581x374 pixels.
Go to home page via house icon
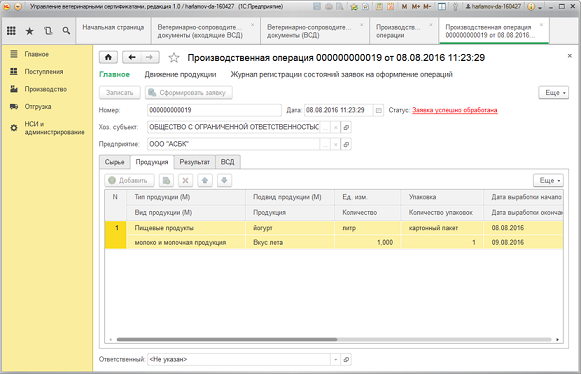pos(108,57)
